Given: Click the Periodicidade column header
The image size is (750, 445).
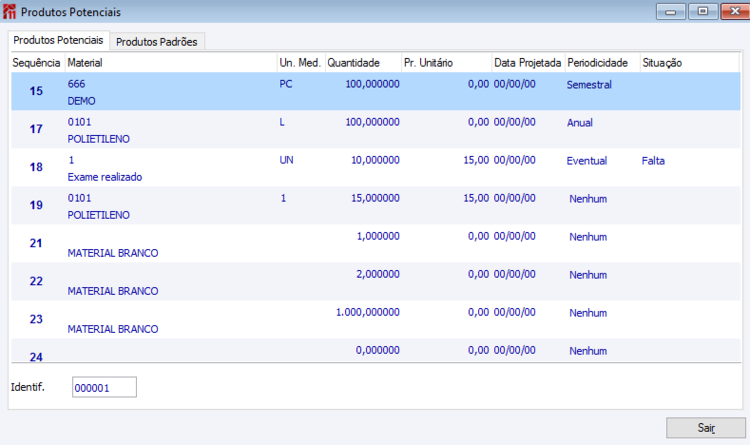Looking at the screenshot, I should (x=602, y=63).
